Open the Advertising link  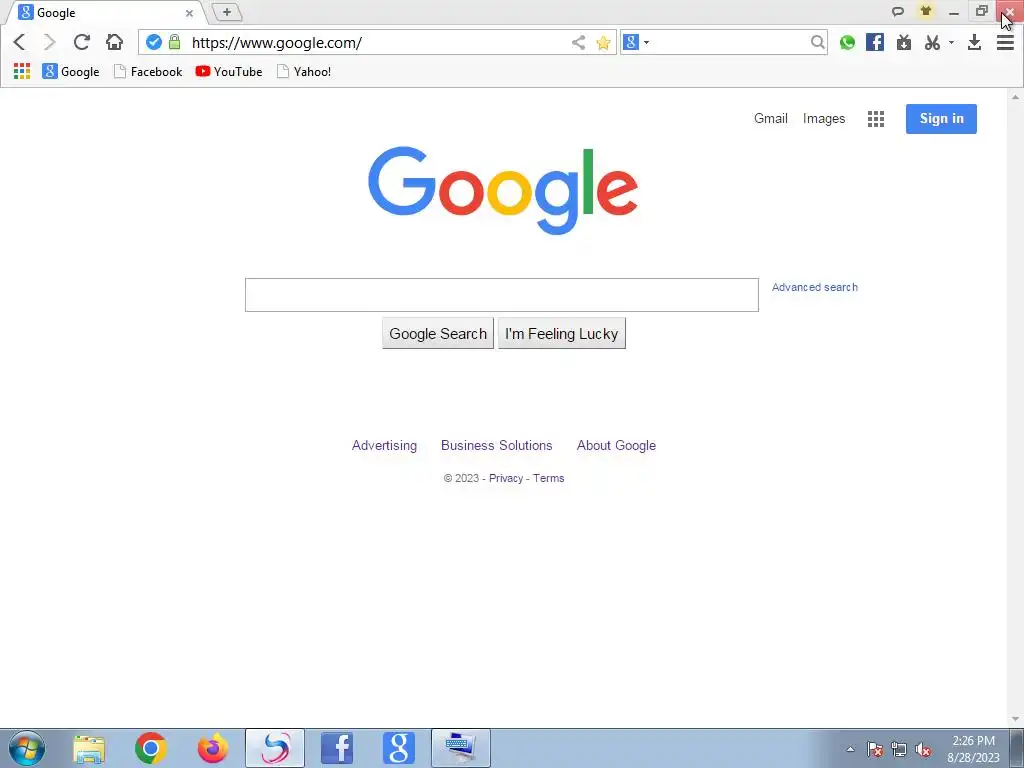(x=384, y=445)
